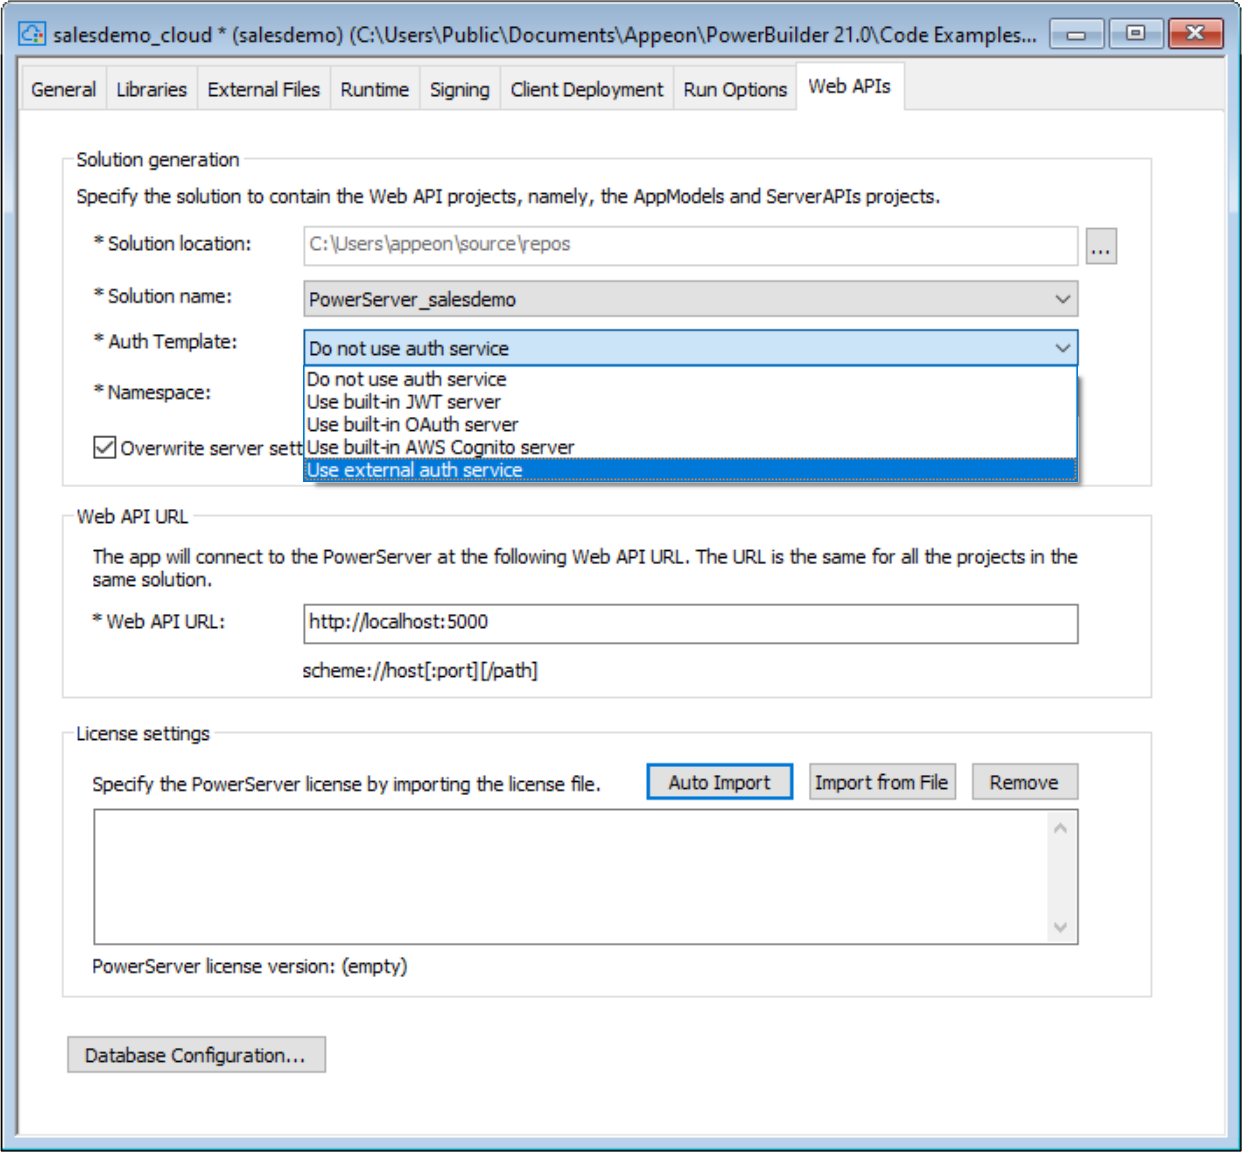Select 'Use external auth service' option
The height and width of the screenshot is (1152, 1242).
point(690,470)
